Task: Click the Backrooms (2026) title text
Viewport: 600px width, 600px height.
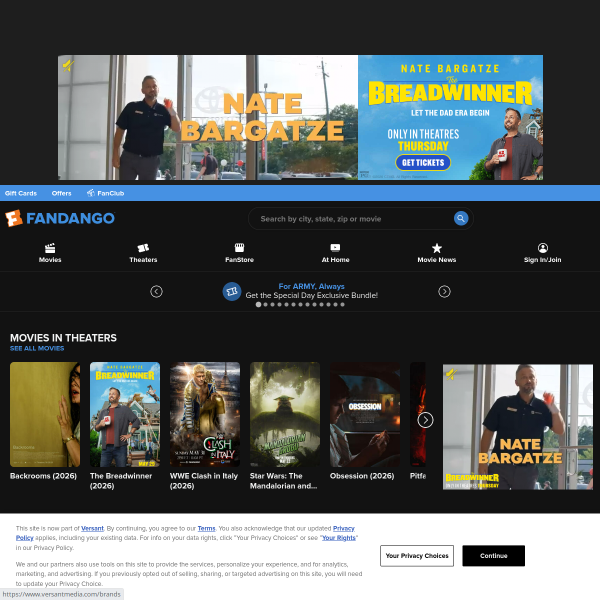Action: point(43,476)
